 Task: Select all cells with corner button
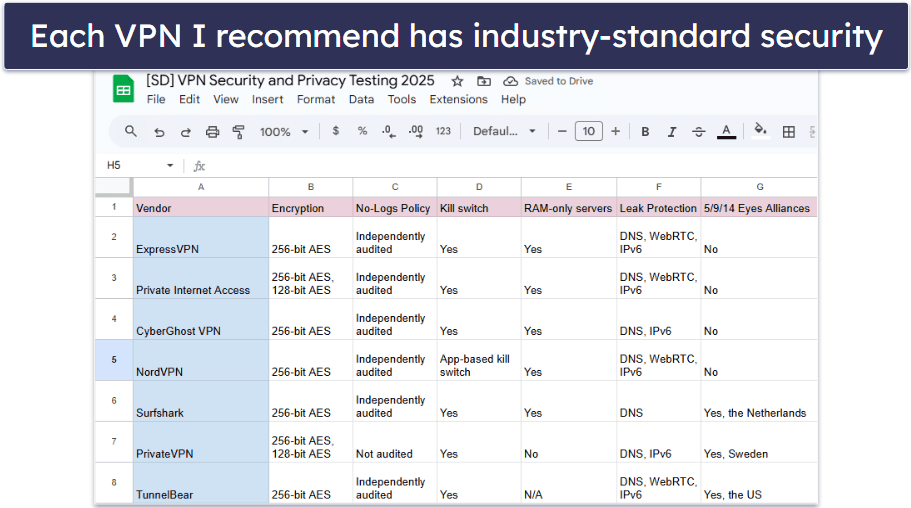pyautogui.click(x=113, y=187)
